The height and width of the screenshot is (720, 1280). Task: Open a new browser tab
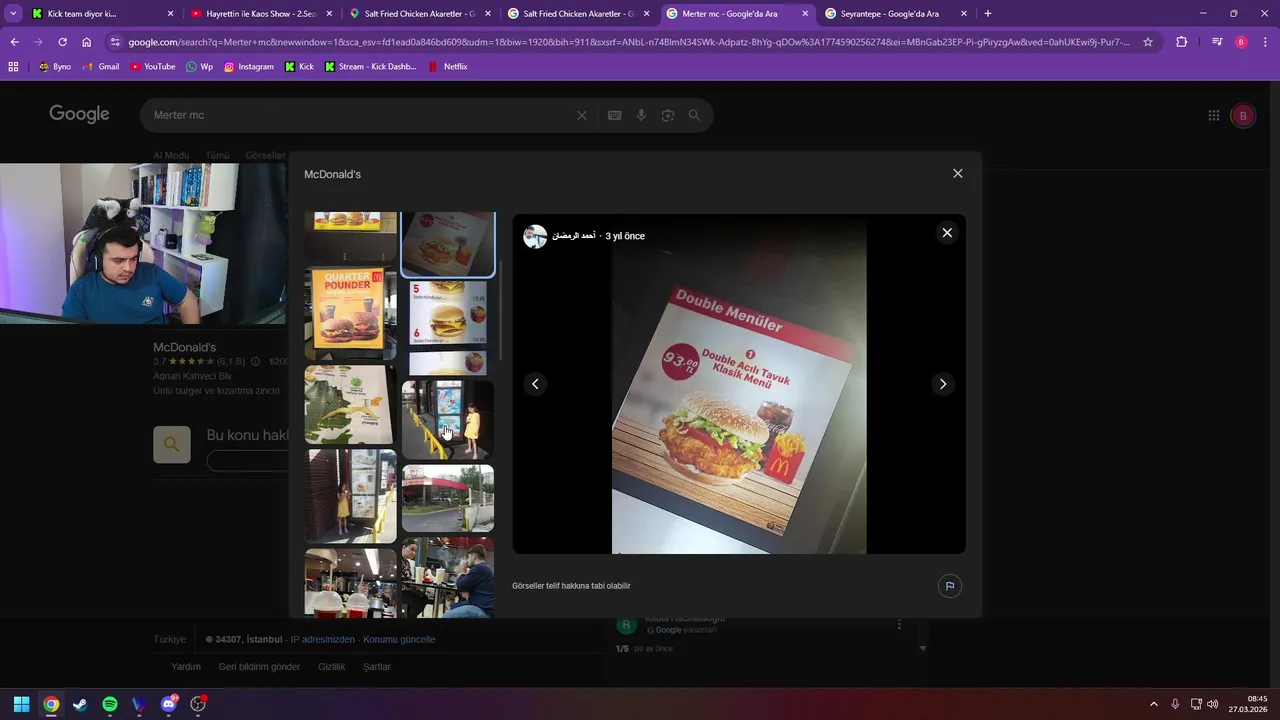[x=988, y=14]
